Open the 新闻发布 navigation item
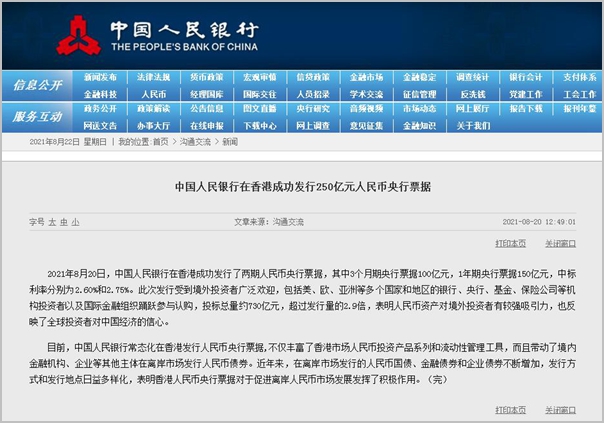Image resolution: width=604 pixels, height=423 pixels. click(x=100, y=77)
